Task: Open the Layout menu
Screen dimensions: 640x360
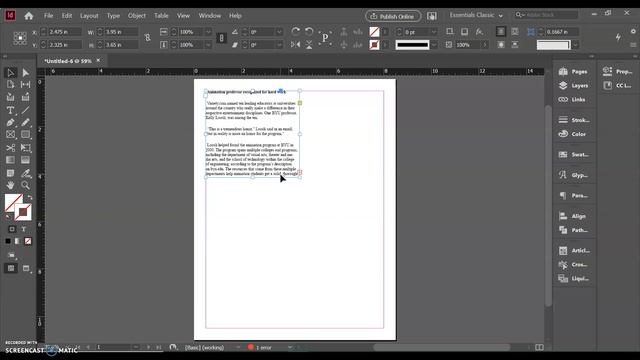Action: point(89,16)
